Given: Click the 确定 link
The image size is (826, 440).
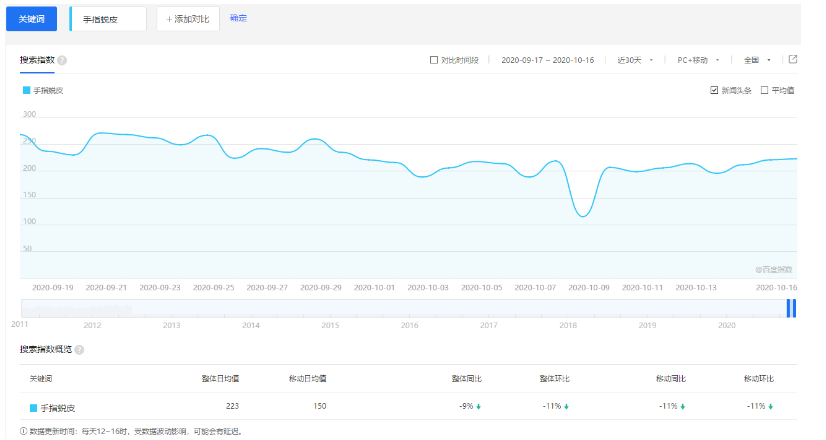Looking at the screenshot, I should point(238,18).
